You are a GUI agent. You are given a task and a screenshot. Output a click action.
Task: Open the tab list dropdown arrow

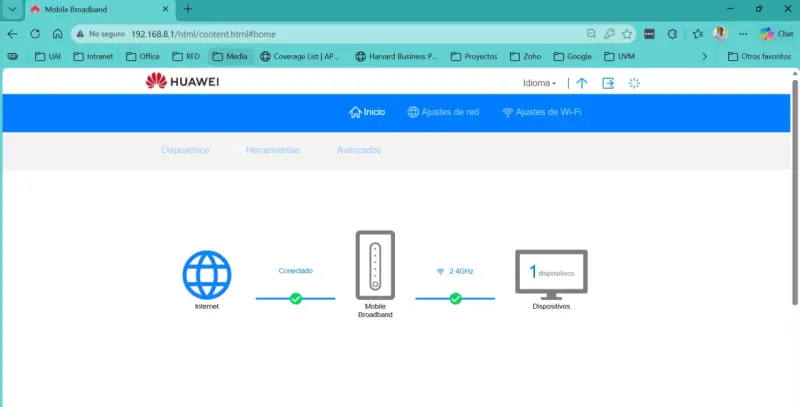point(12,9)
